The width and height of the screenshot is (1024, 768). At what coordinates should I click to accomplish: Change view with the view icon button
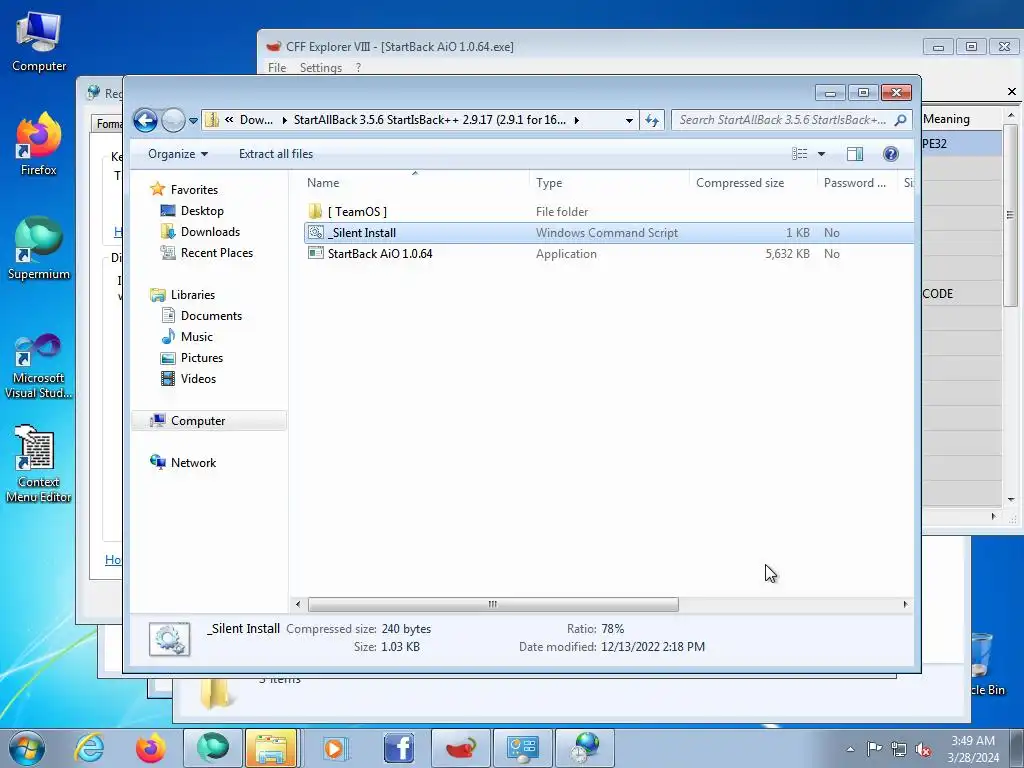tap(799, 154)
